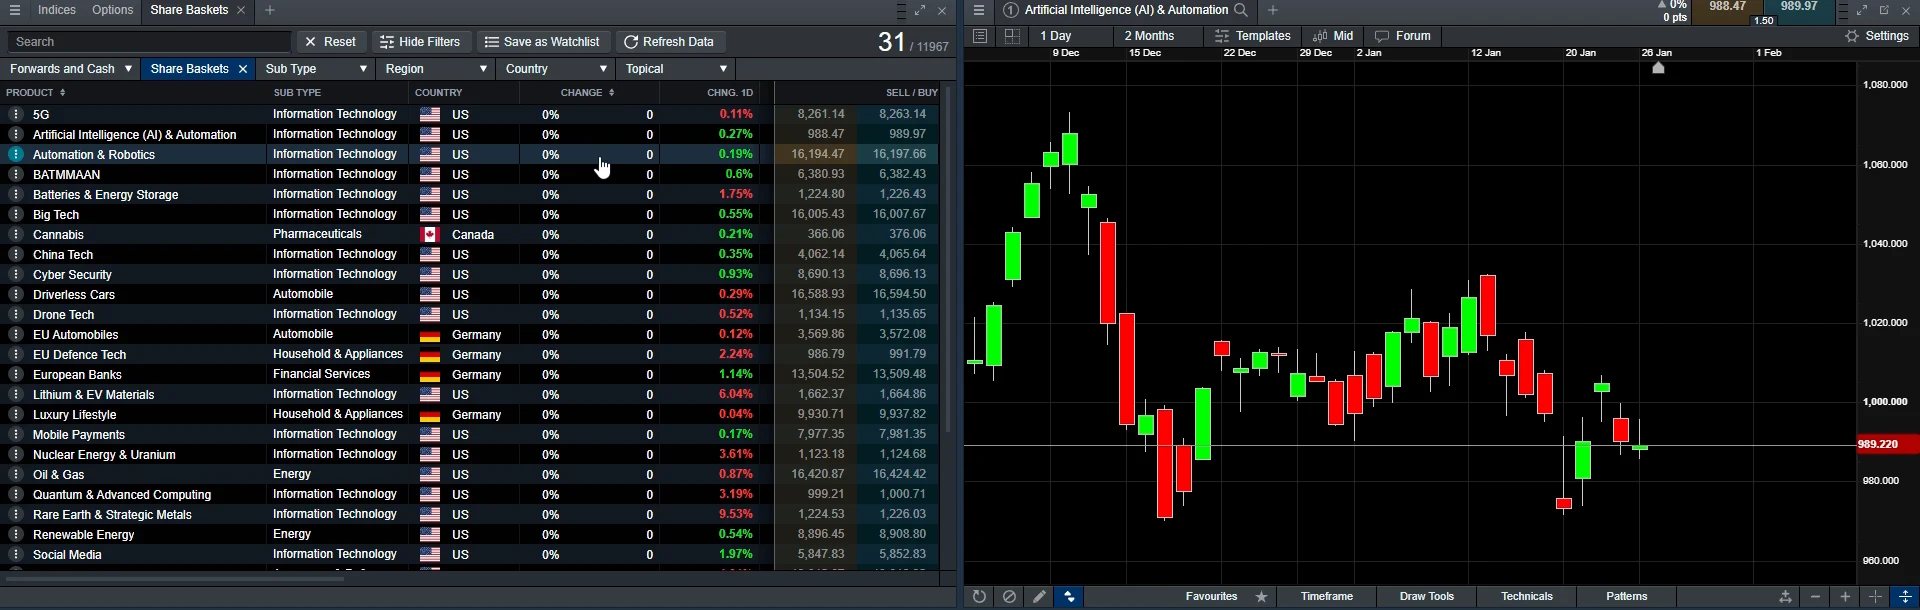Click Save as Watchlist button
1920x610 pixels.
click(x=543, y=42)
